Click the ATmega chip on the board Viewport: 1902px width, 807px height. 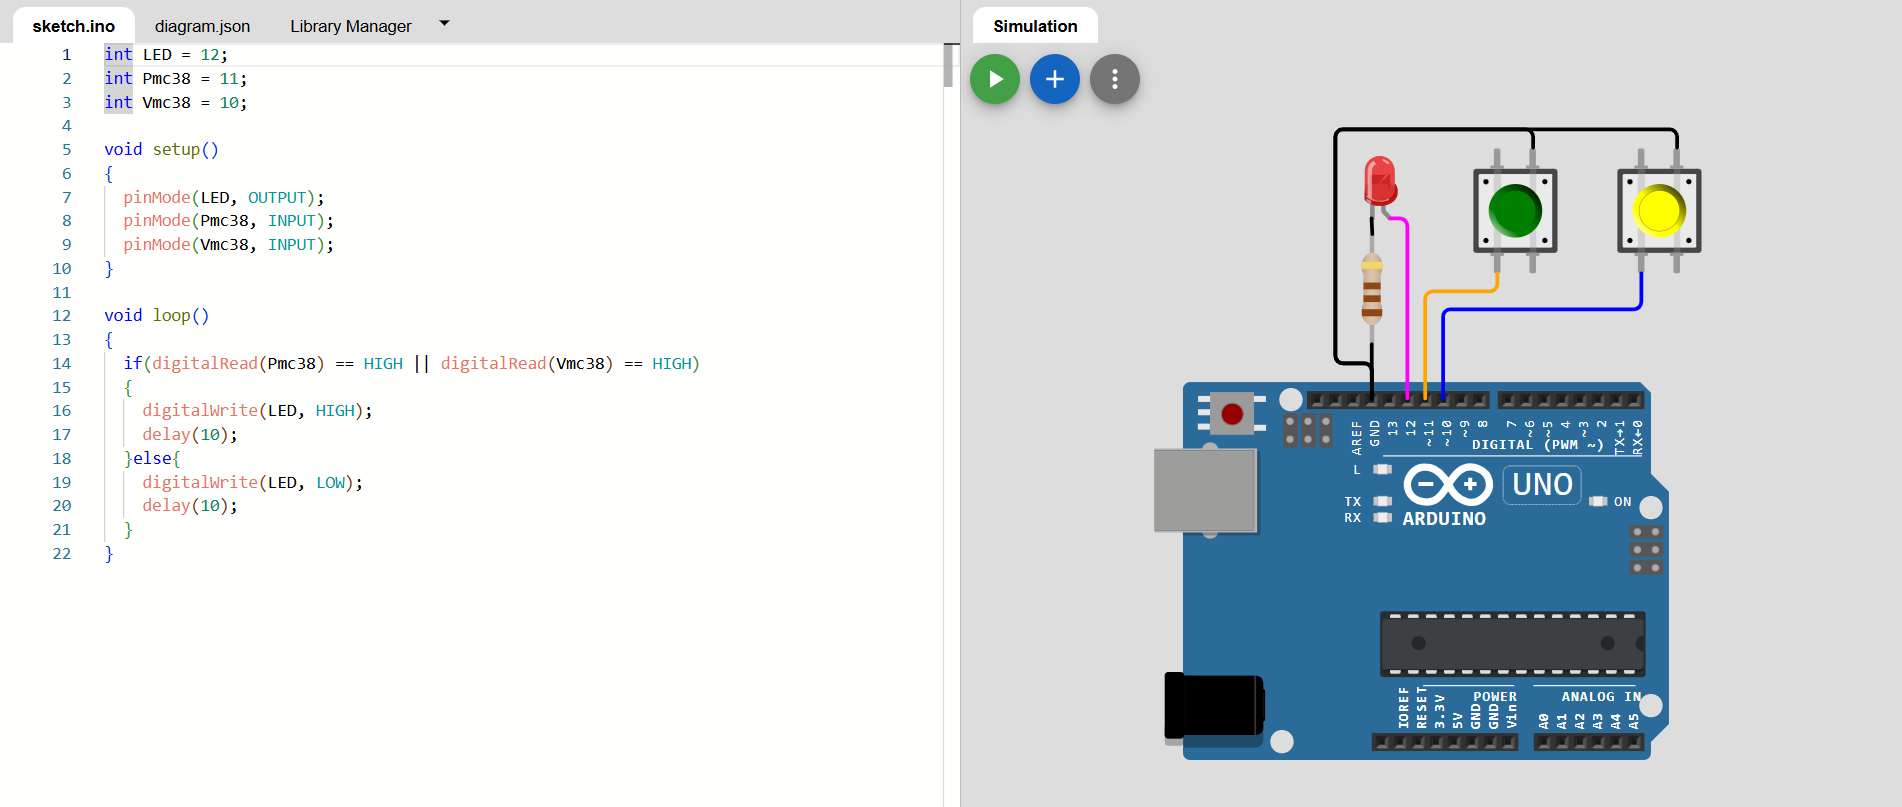coord(1512,643)
